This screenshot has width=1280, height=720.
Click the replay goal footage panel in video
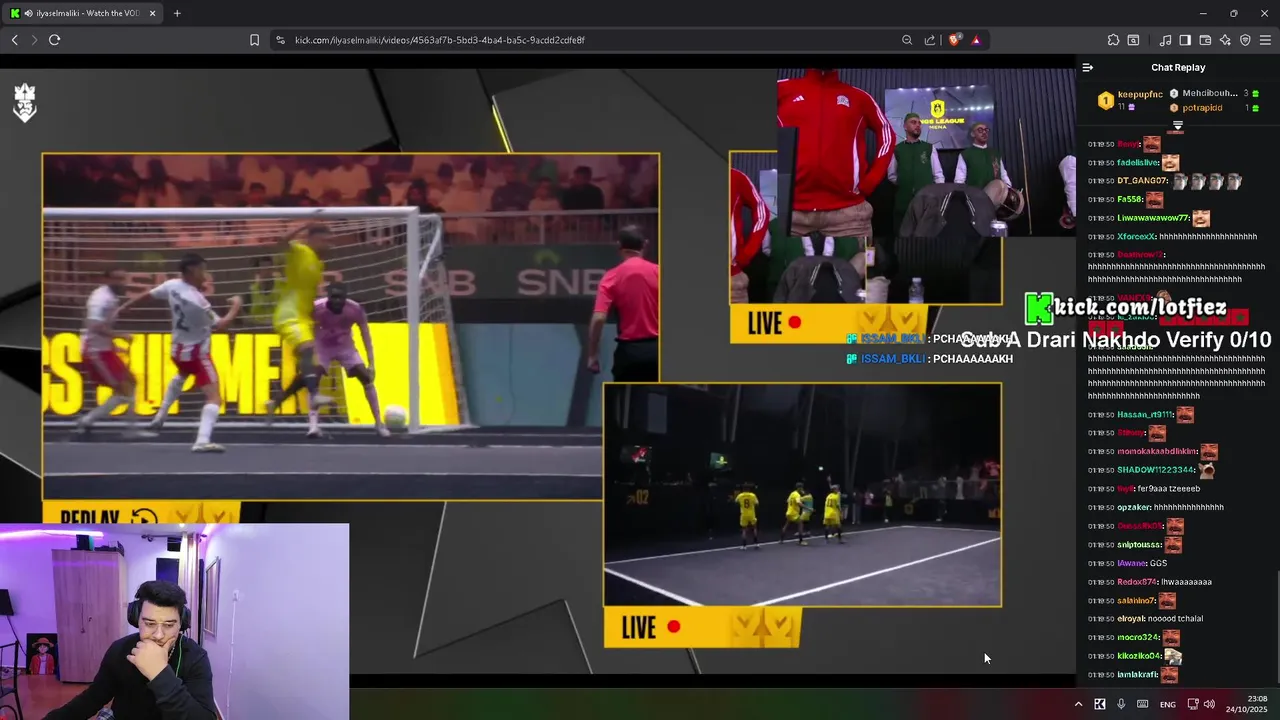[351, 326]
